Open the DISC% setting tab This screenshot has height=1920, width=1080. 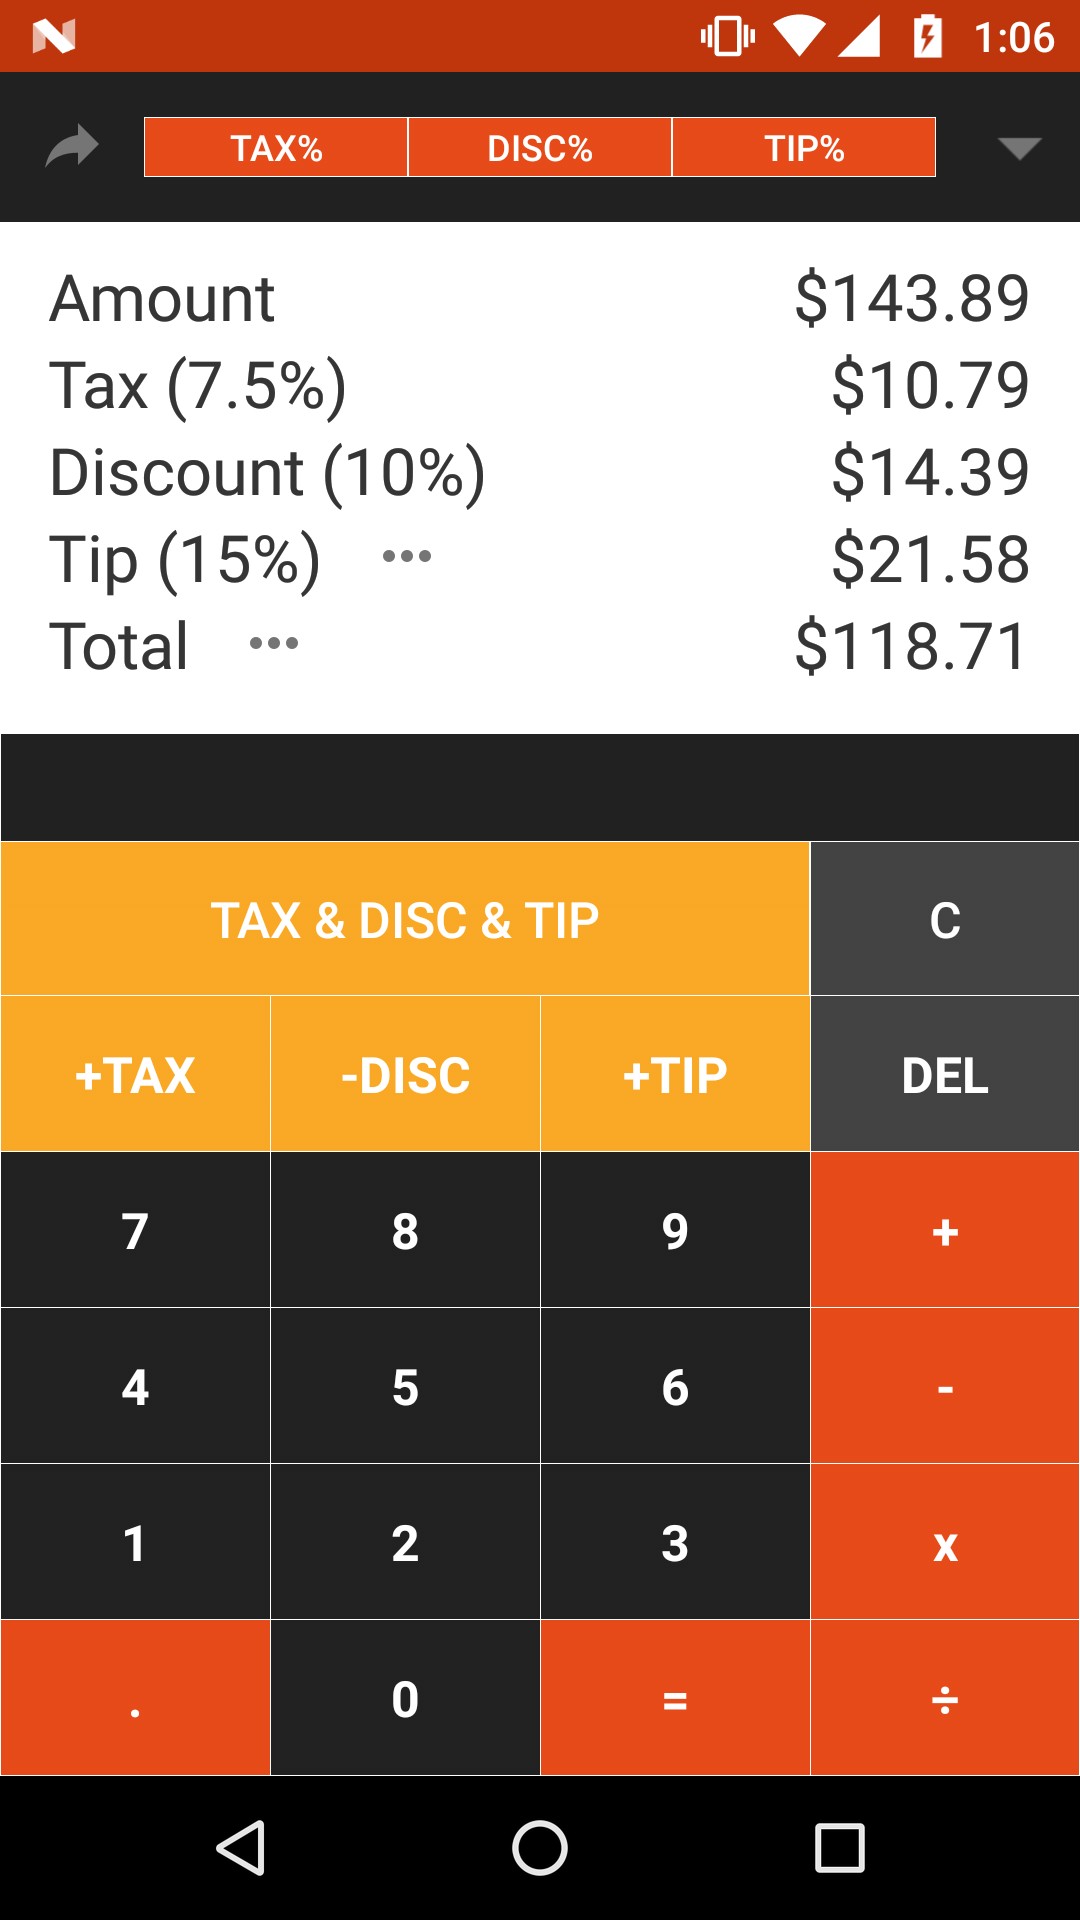[540, 148]
